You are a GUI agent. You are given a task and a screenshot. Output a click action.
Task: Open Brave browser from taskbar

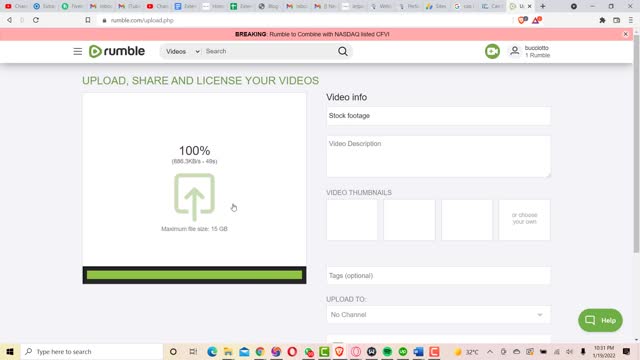pos(339,351)
